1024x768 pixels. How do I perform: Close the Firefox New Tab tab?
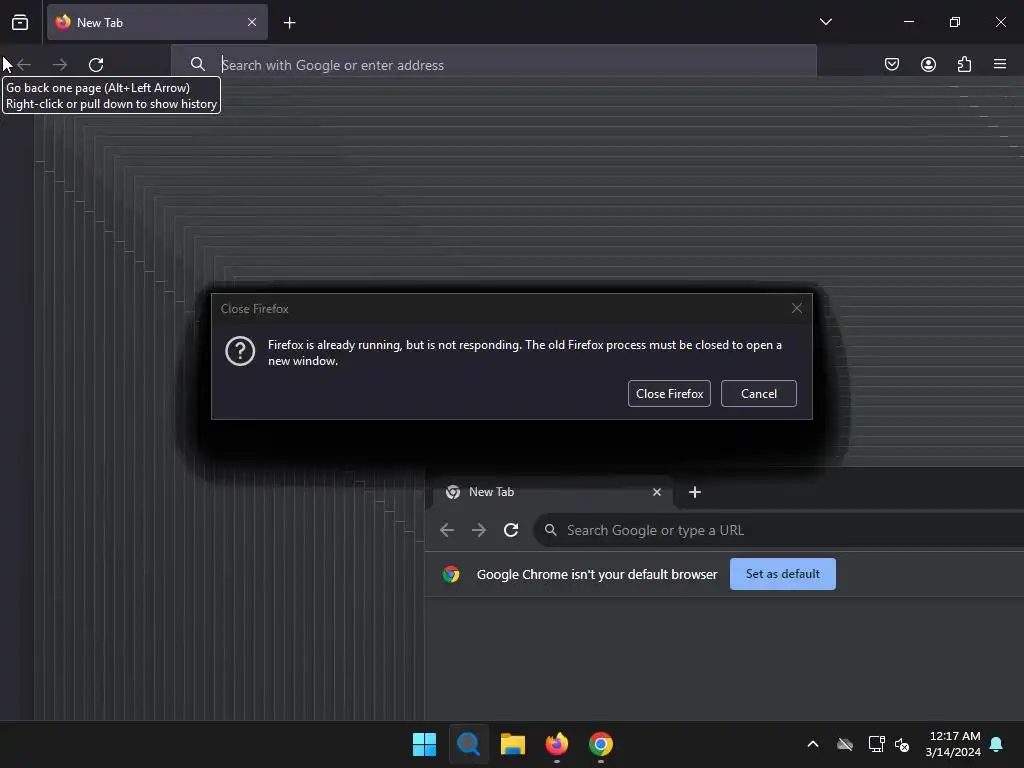[x=252, y=22]
